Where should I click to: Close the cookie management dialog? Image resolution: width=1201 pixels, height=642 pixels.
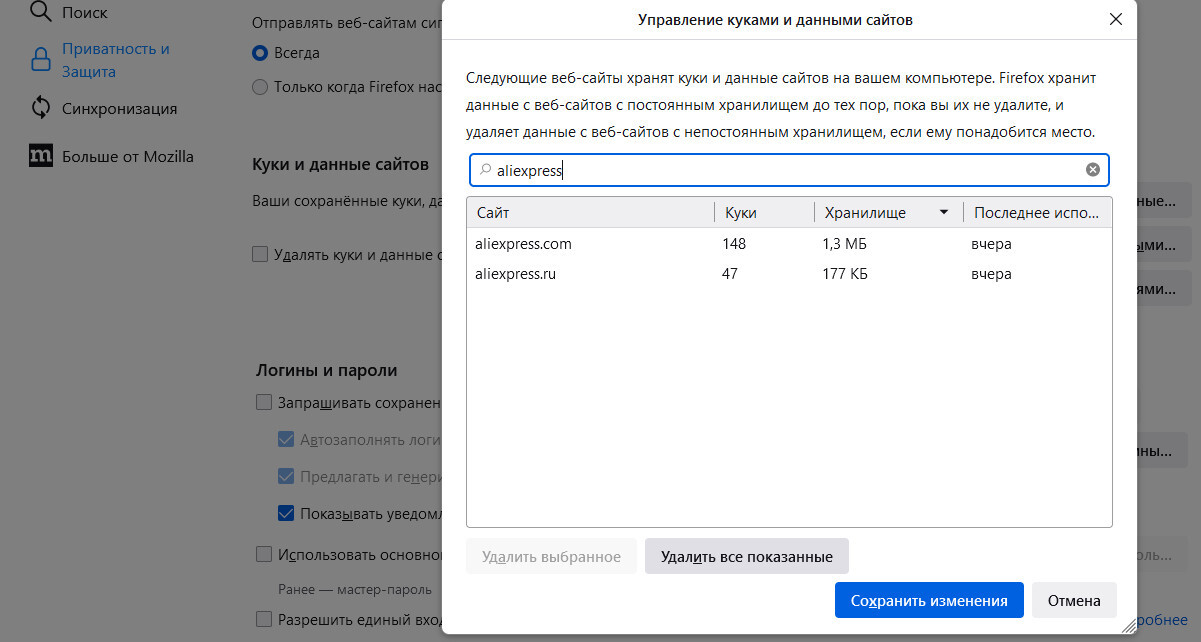pyautogui.click(x=1116, y=19)
